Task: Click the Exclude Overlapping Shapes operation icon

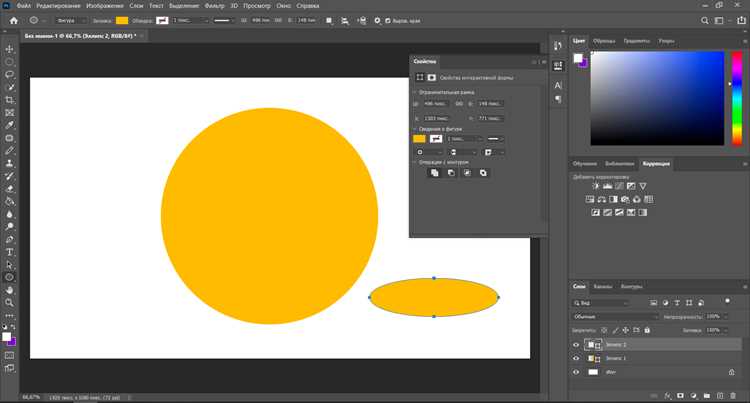Action: pyautogui.click(x=483, y=173)
